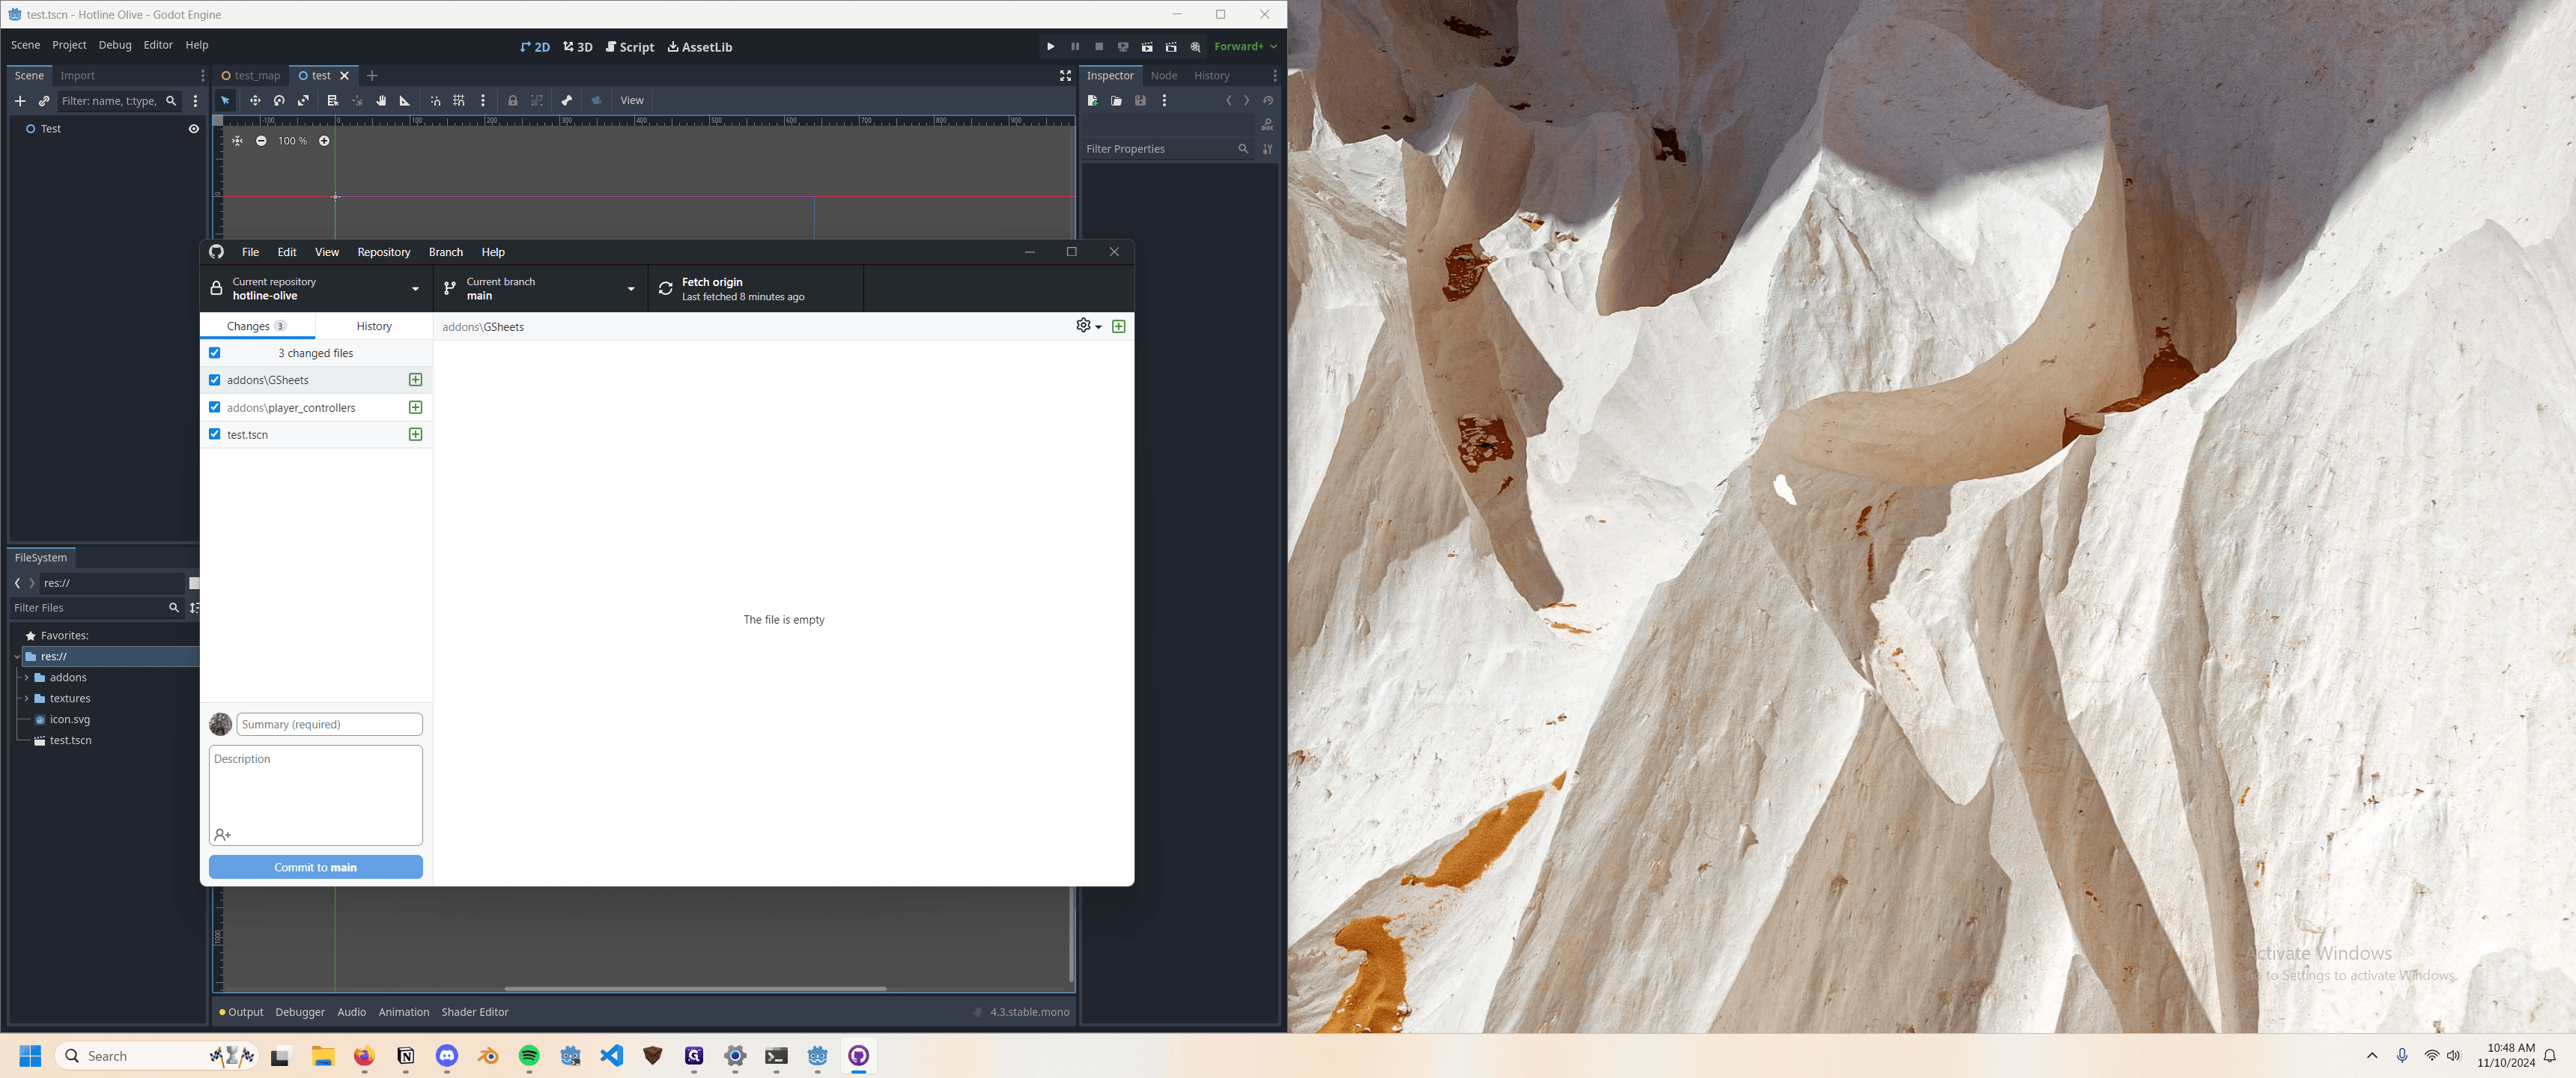This screenshot has width=2576, height=1078.
Task: Switch to the History tab in GitHub Desktop
Action: tap(374, 326)
